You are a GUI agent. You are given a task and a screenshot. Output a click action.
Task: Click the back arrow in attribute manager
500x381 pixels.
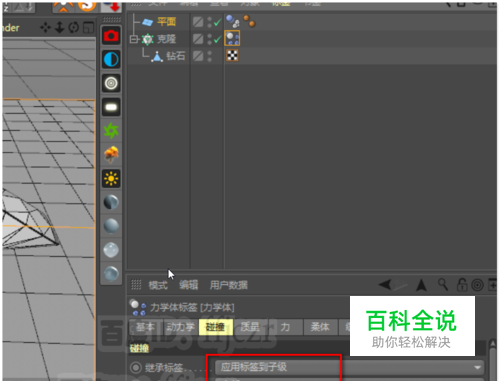(x=386, y=285)
